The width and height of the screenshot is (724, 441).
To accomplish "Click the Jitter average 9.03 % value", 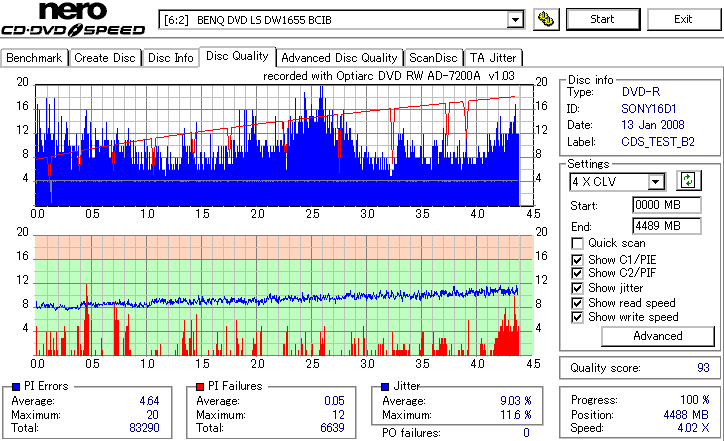I will coord(516,401).
